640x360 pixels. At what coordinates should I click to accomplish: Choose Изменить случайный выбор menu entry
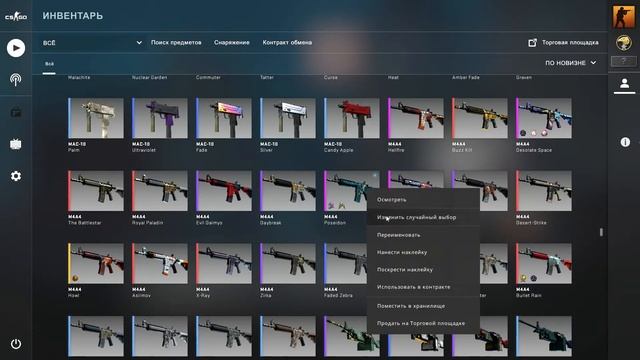coord(423,218)
